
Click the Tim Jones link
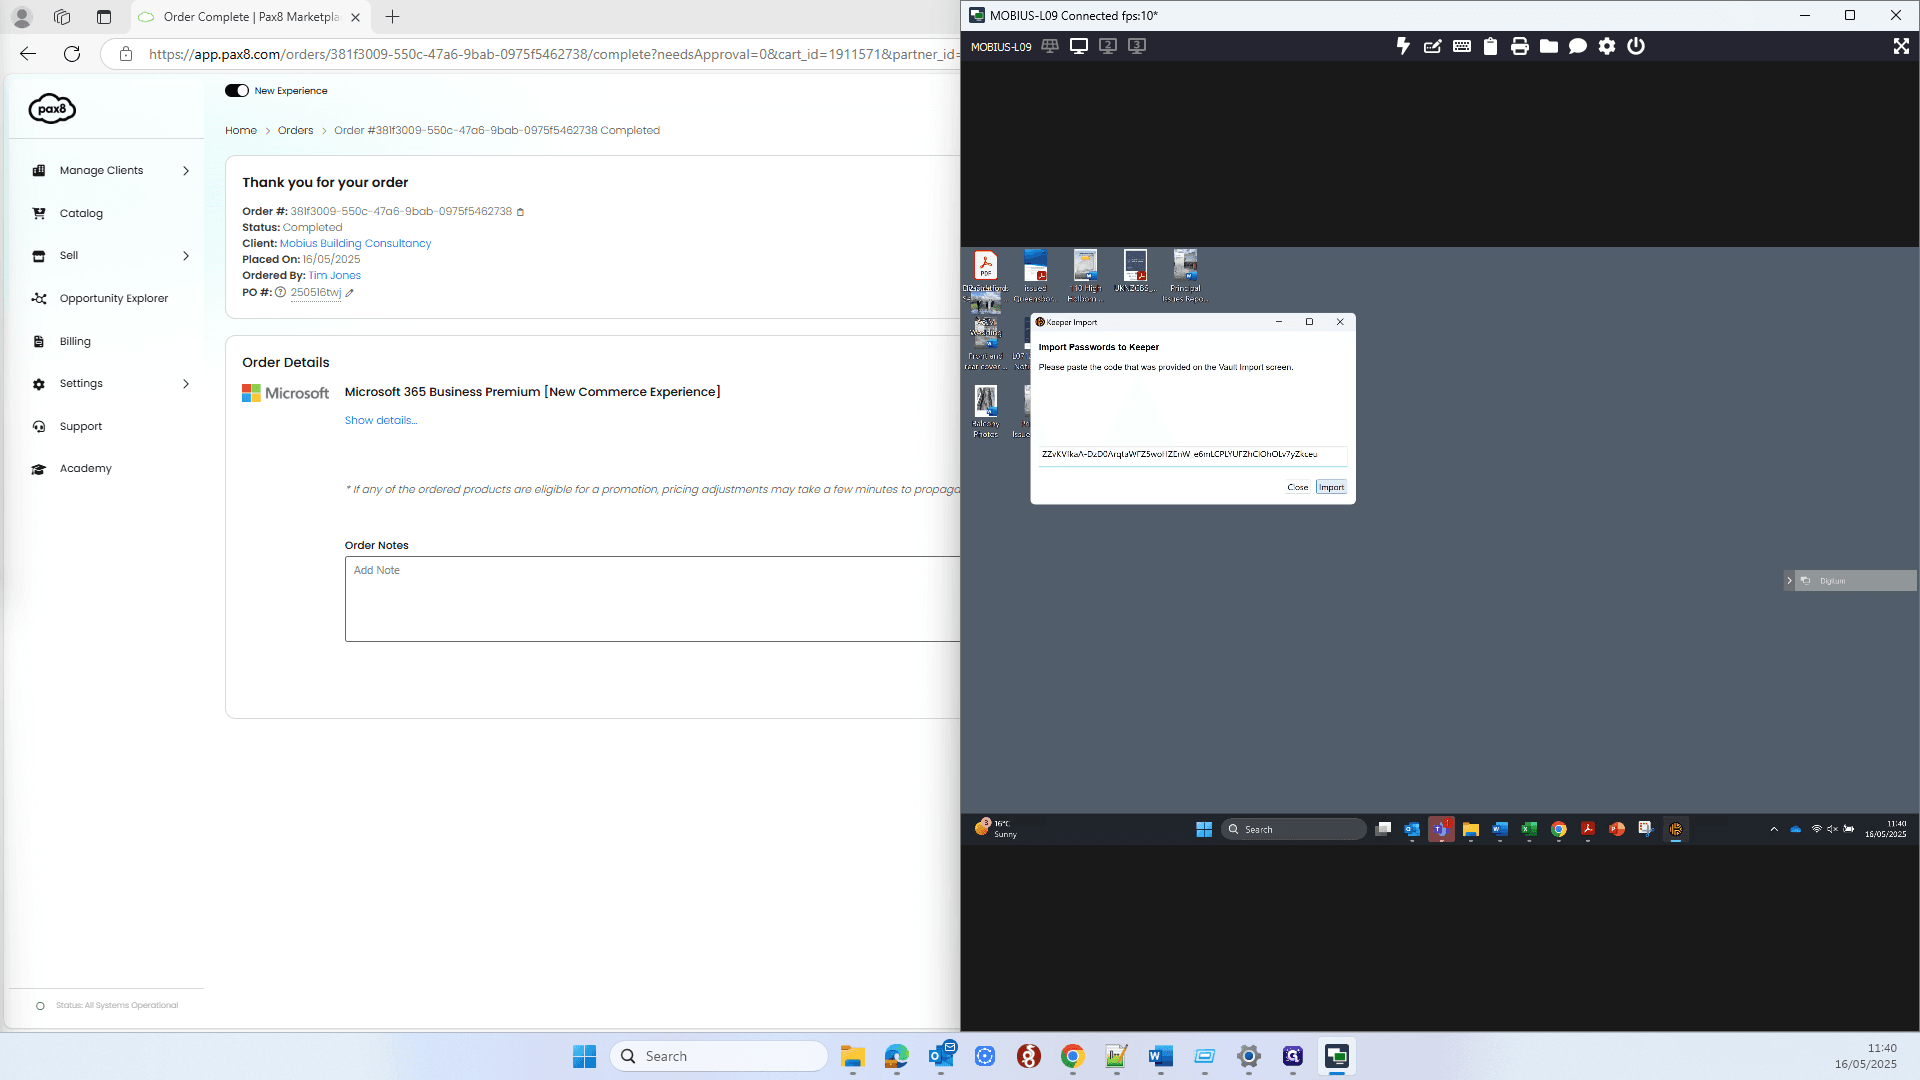click(x=335, y=276)
